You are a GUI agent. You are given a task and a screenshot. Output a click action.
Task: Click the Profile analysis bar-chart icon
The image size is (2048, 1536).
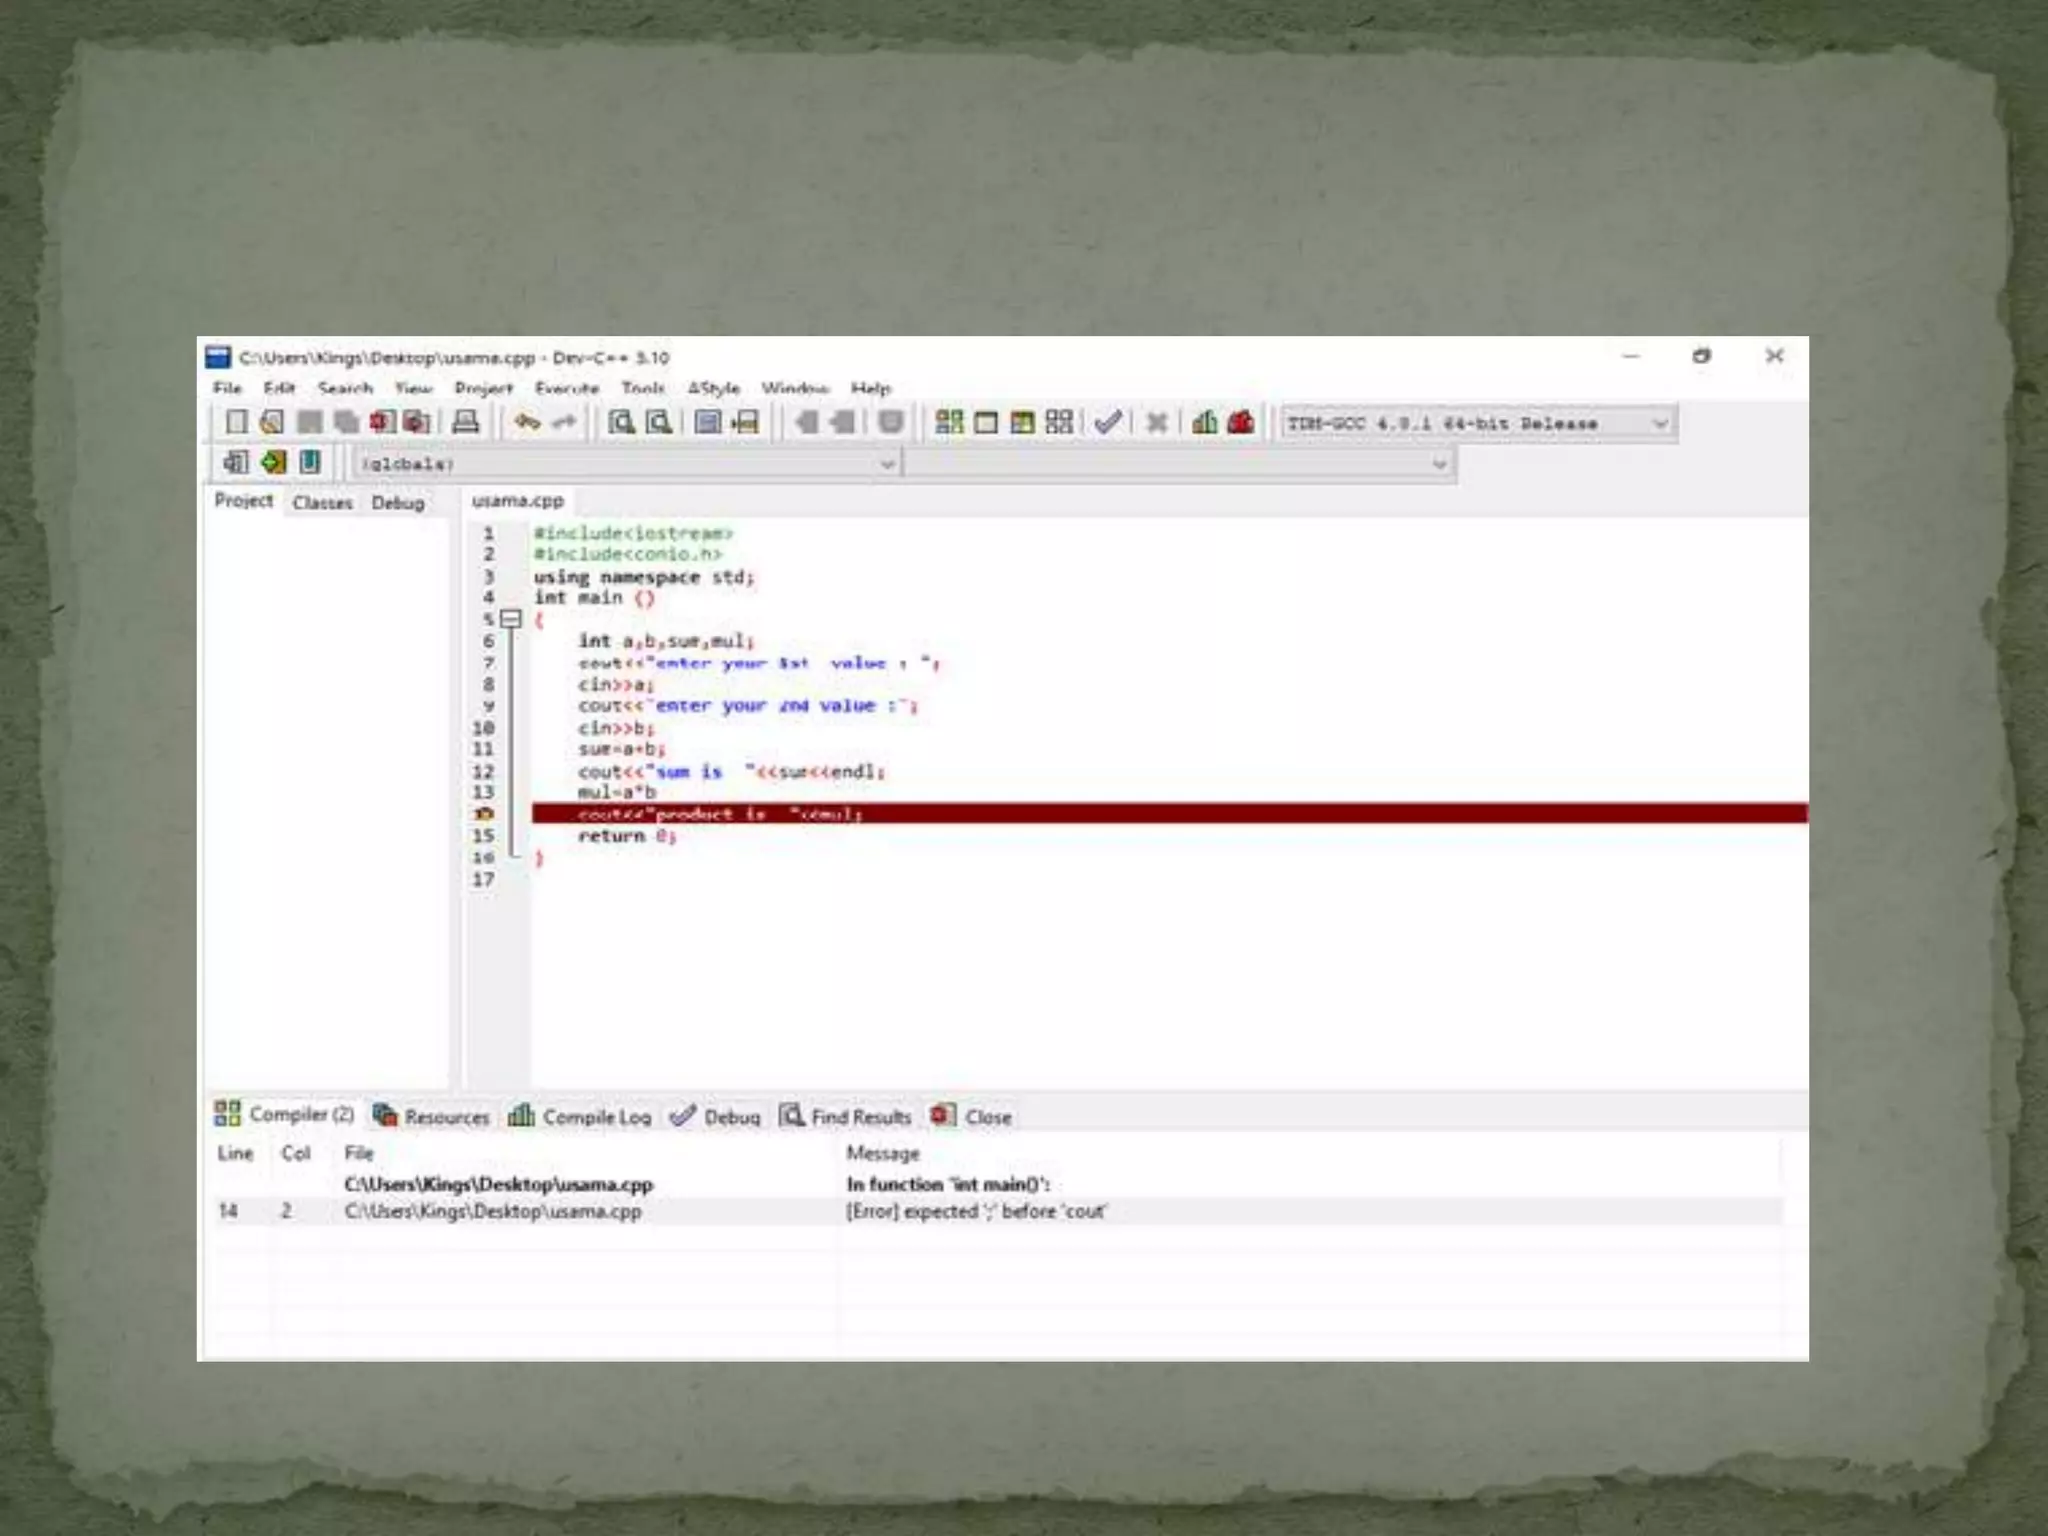[1204, 422]
